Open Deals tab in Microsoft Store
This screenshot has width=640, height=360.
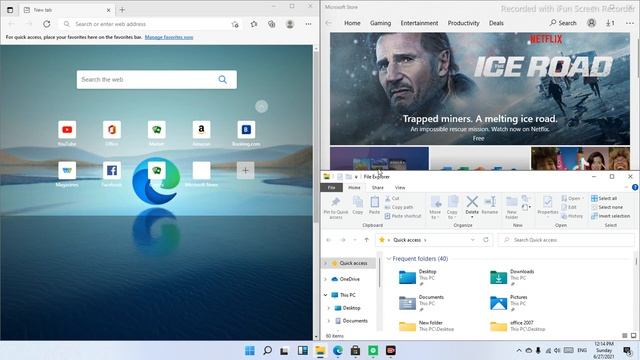tap(496, 23)
